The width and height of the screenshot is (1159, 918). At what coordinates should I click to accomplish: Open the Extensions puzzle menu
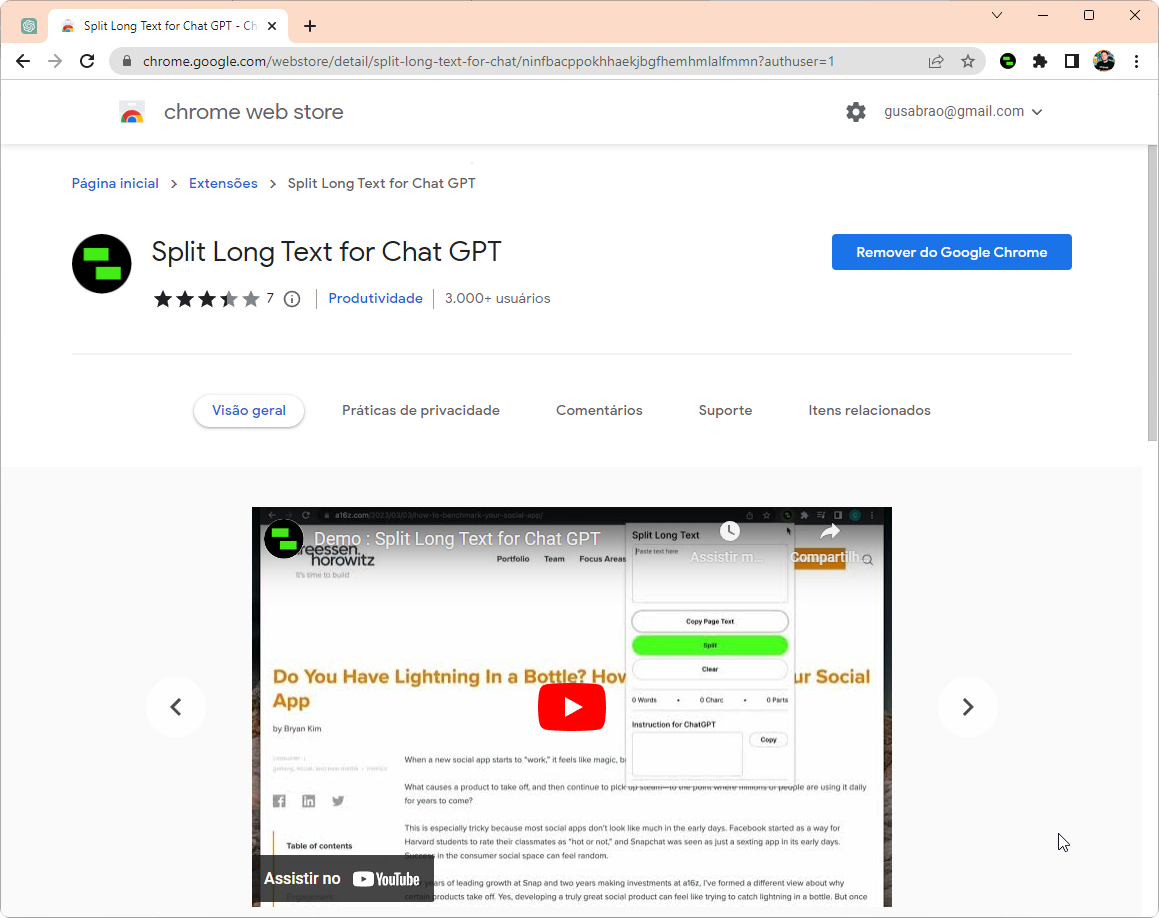point(1040,61)
